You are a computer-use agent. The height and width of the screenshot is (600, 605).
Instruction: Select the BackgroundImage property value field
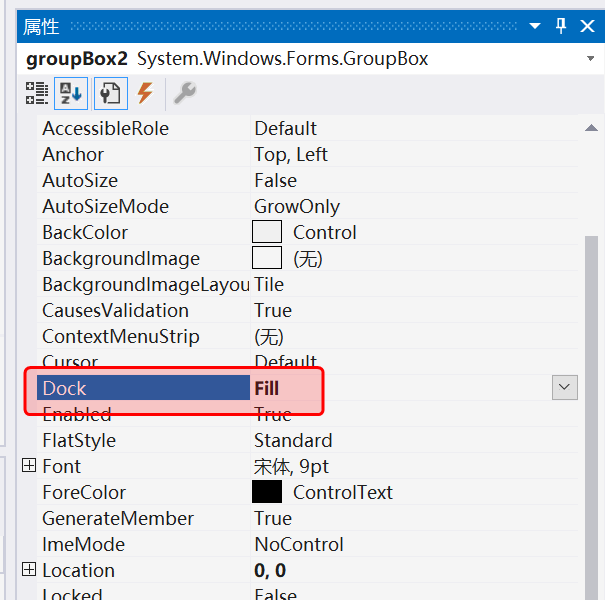(x=400, y=258)
